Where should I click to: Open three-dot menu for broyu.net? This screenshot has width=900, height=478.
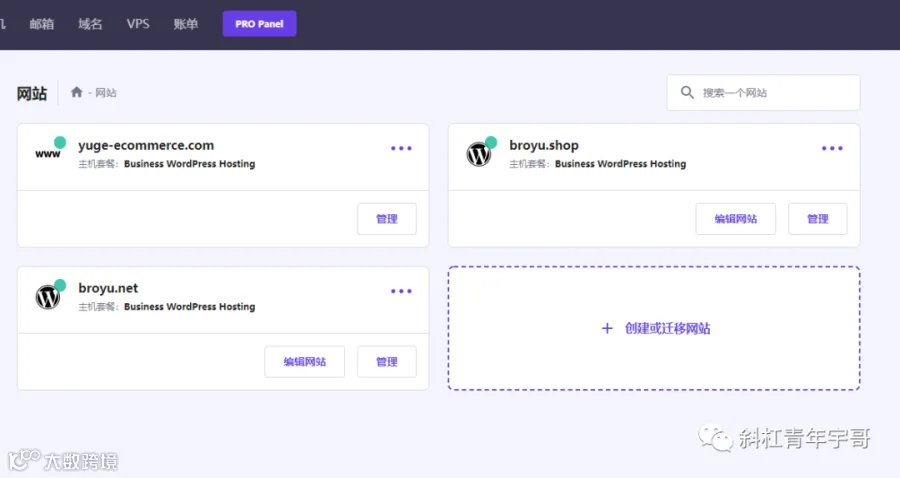point(401,291)
